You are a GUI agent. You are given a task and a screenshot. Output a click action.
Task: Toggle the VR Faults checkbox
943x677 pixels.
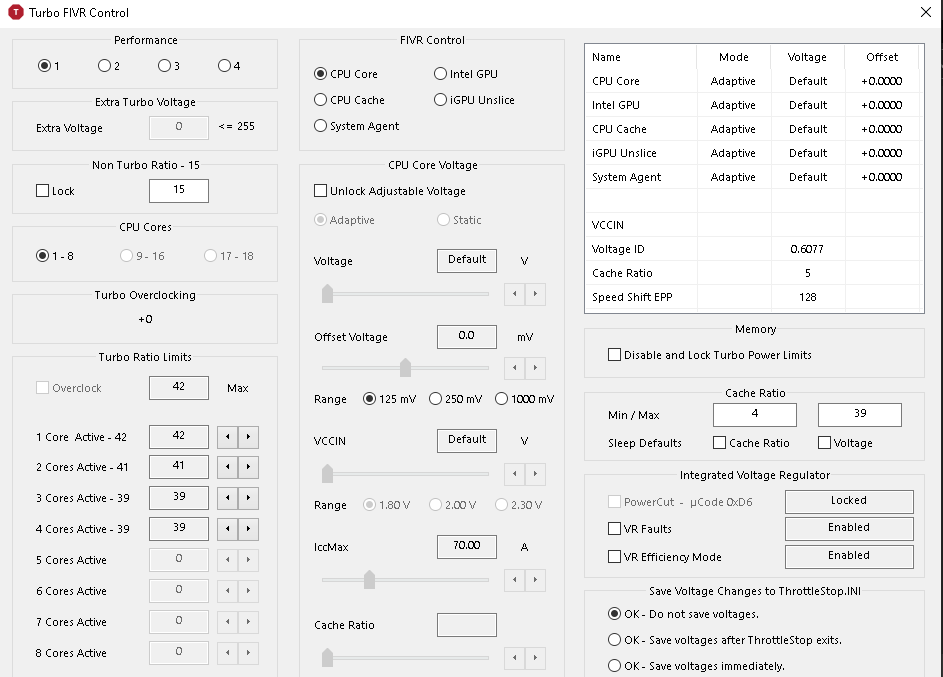click(614, 529)
